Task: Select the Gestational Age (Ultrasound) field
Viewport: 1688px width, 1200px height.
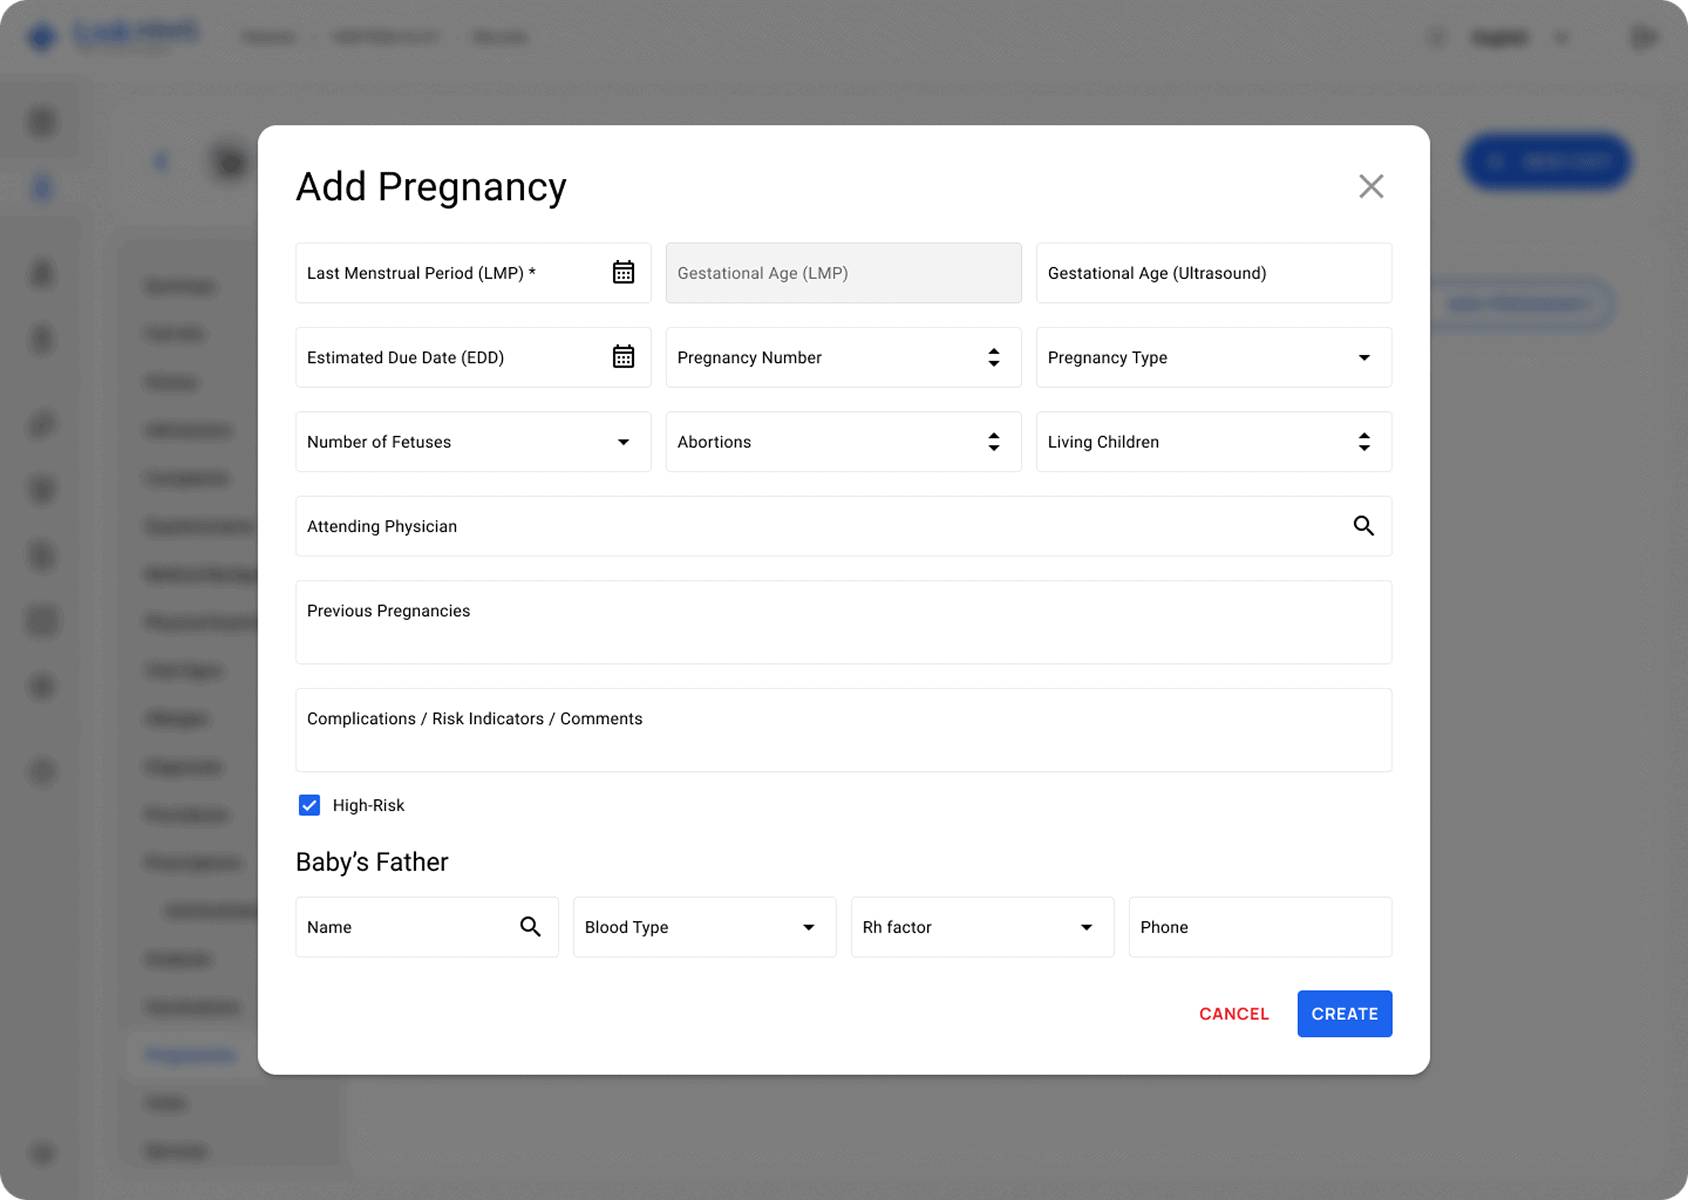Action: (x=1213, y=273)
